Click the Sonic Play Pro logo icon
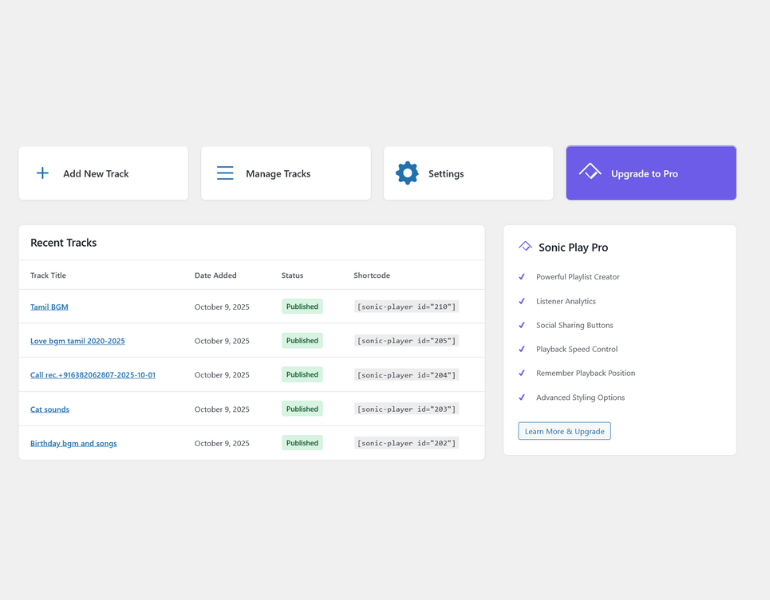The image size is (770, 600). (x=525, y=246)
